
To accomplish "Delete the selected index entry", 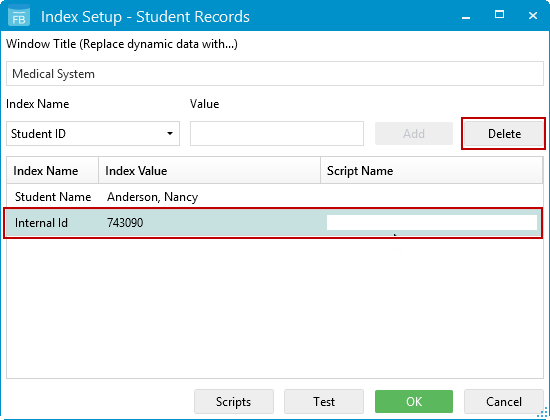I will 504,134.
